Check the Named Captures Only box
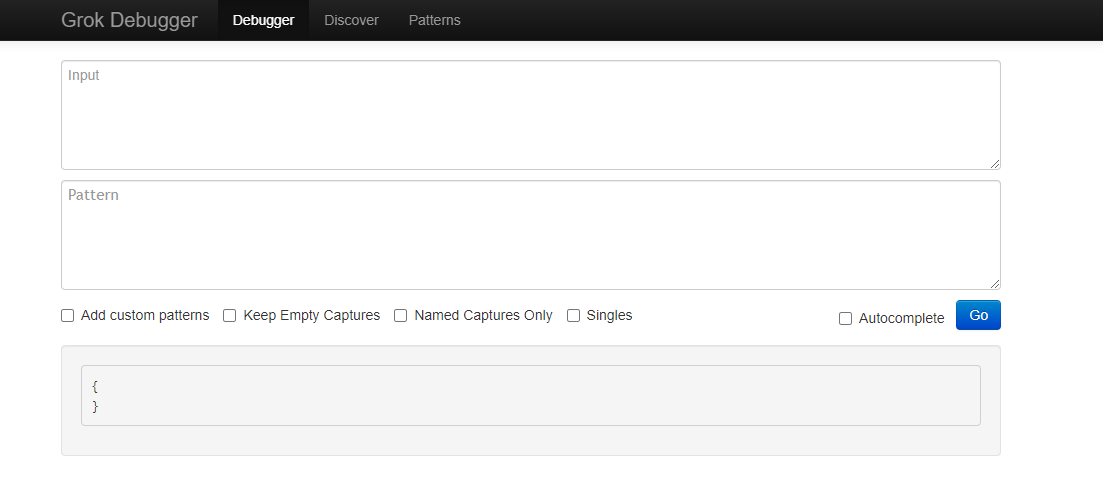This screenshot has height=491, width=1103. point(400,316)
